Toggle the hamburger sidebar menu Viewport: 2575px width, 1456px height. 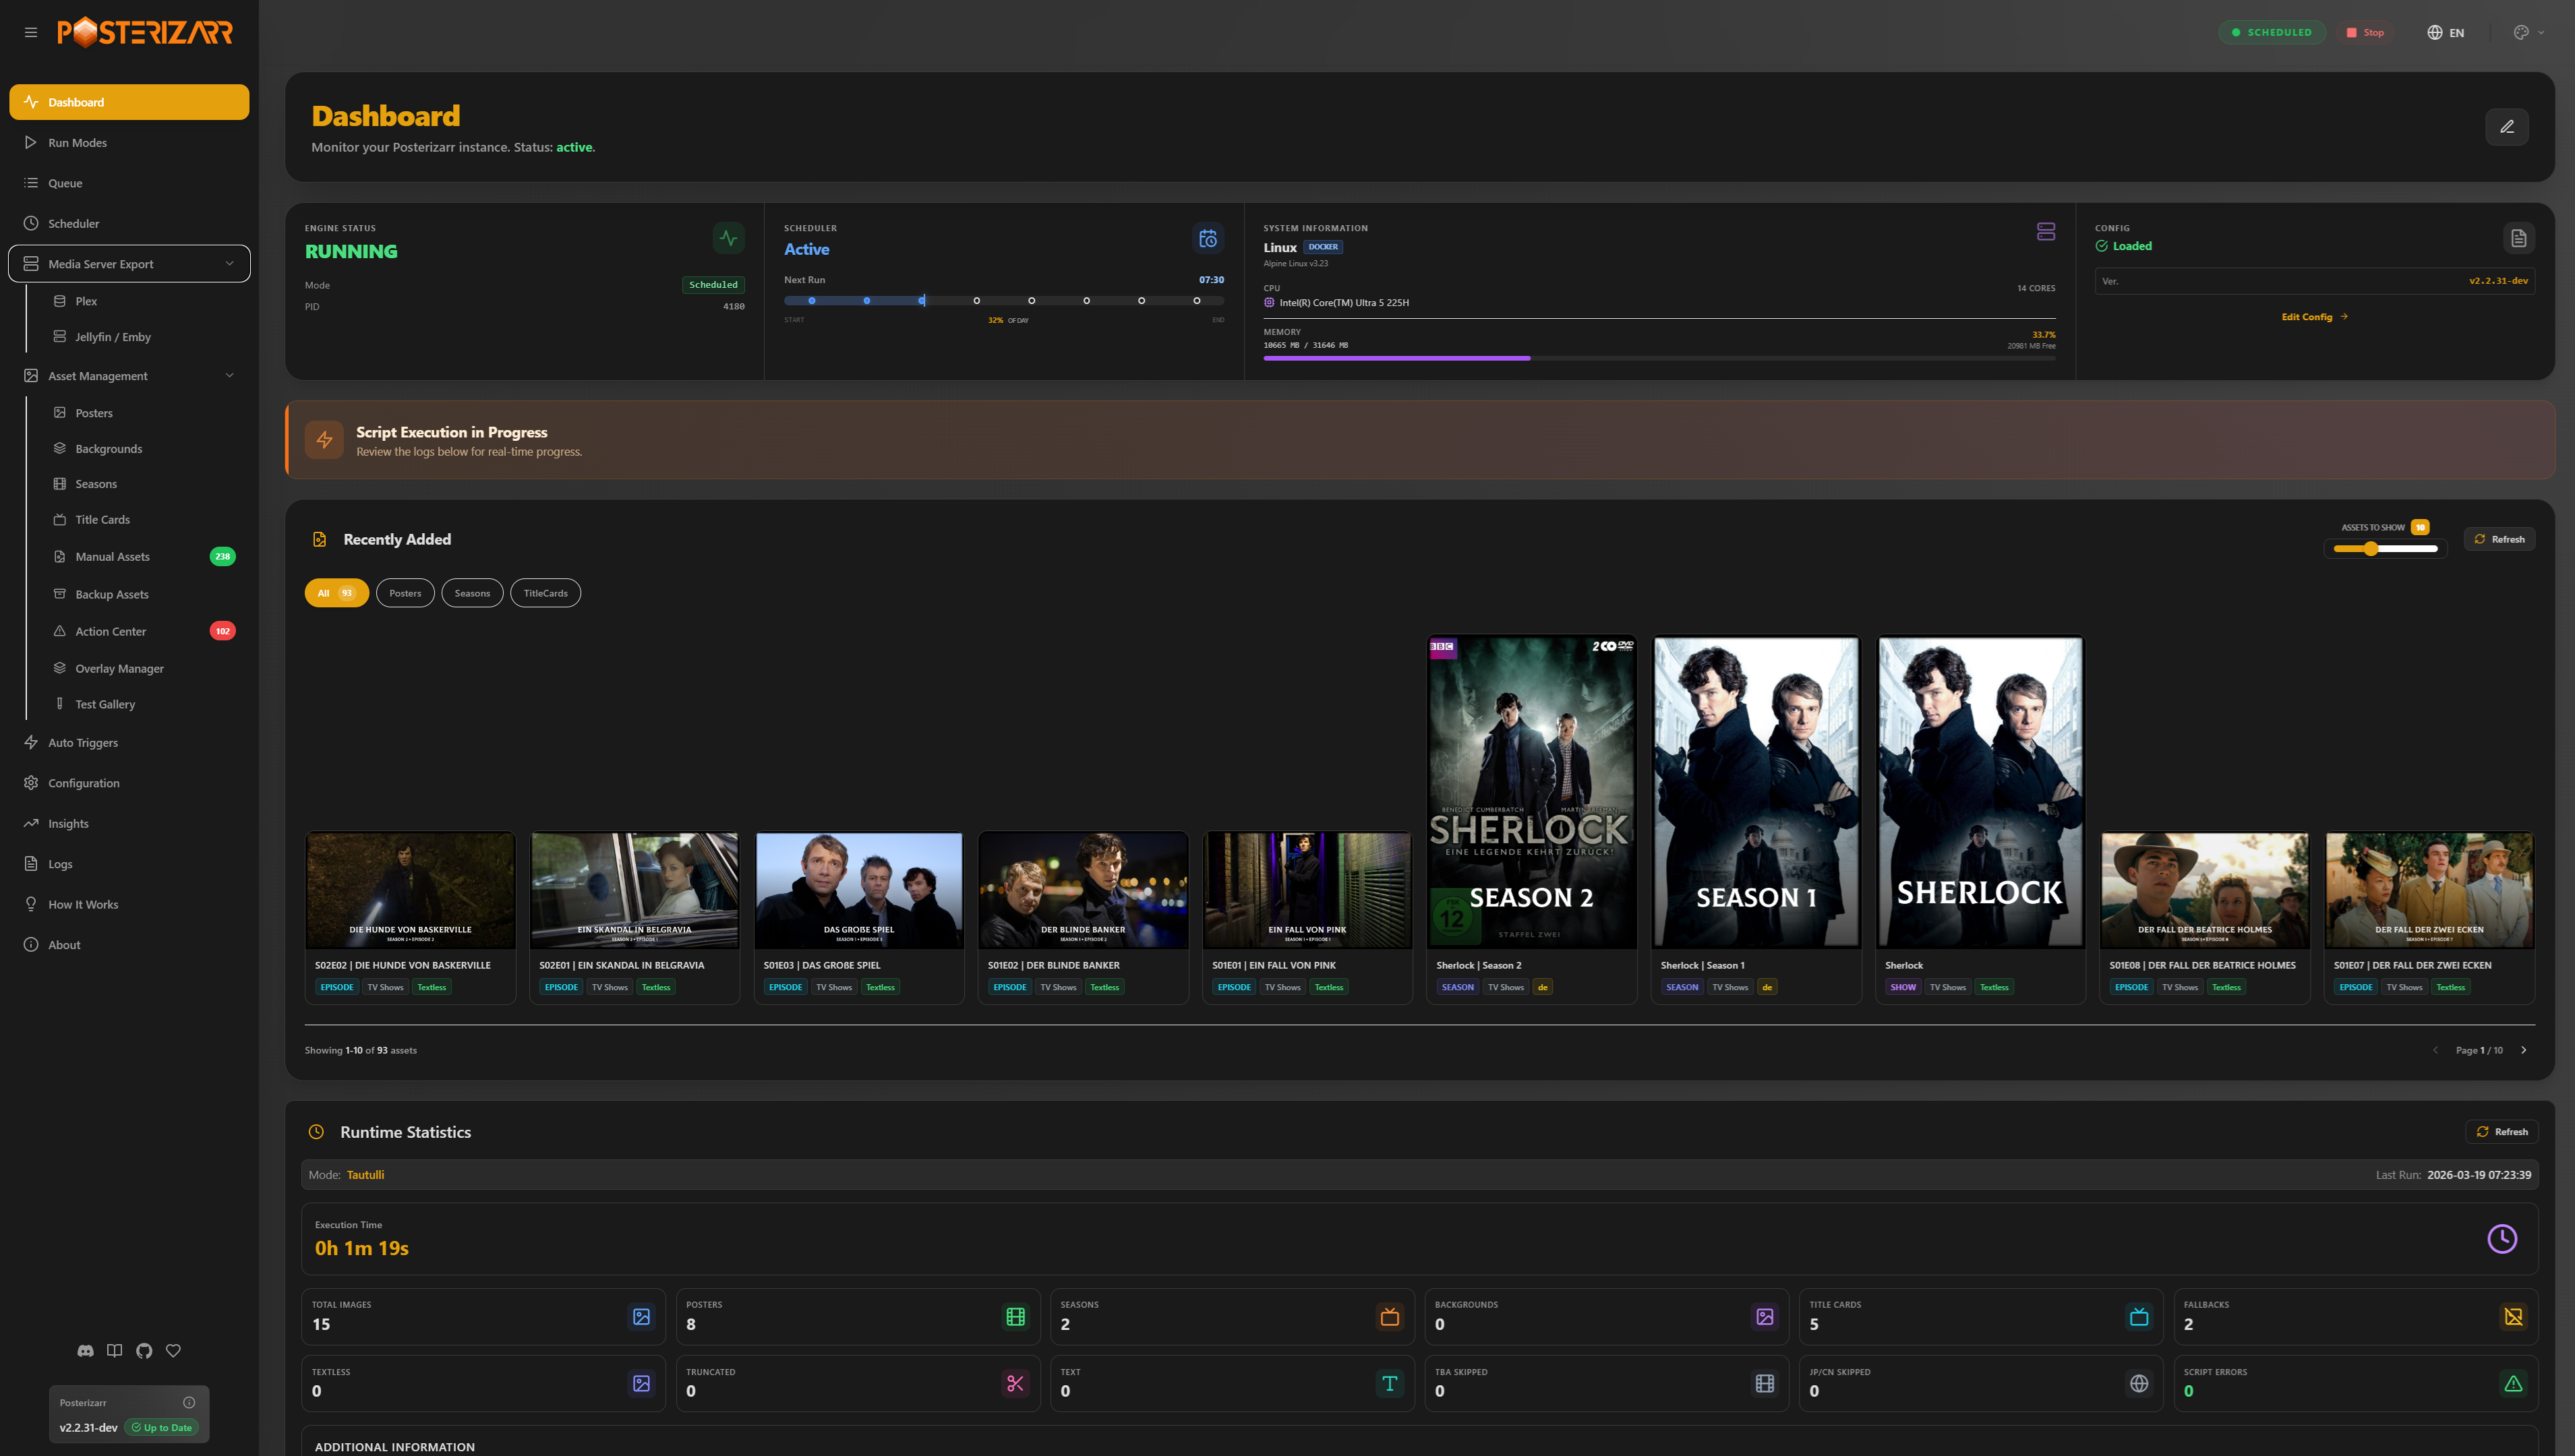coord(31,32)
